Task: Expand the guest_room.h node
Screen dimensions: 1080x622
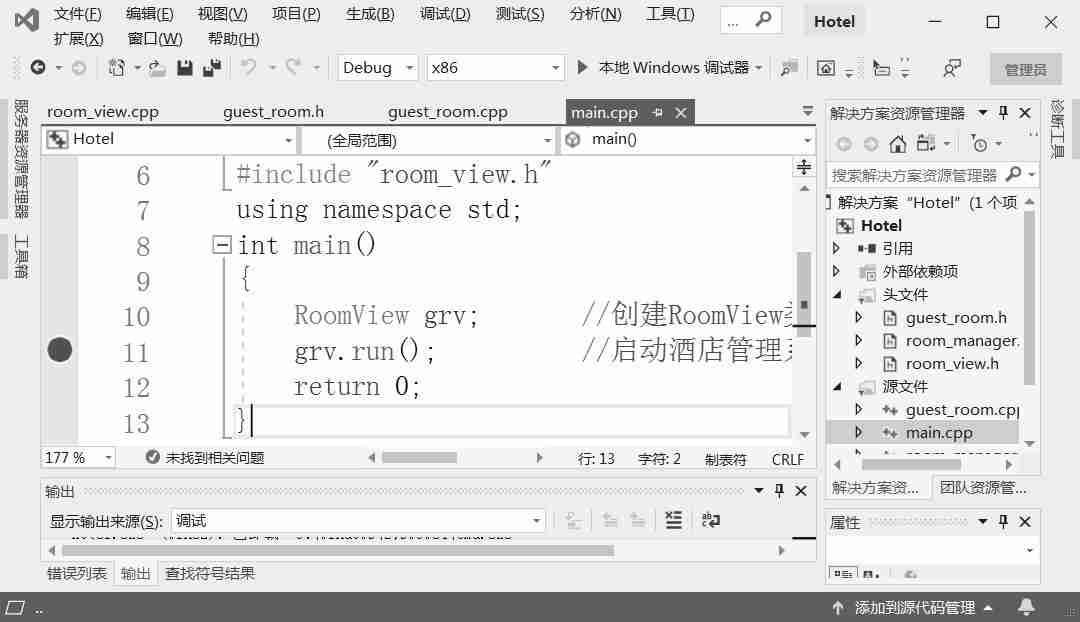Action: (858, 317)
